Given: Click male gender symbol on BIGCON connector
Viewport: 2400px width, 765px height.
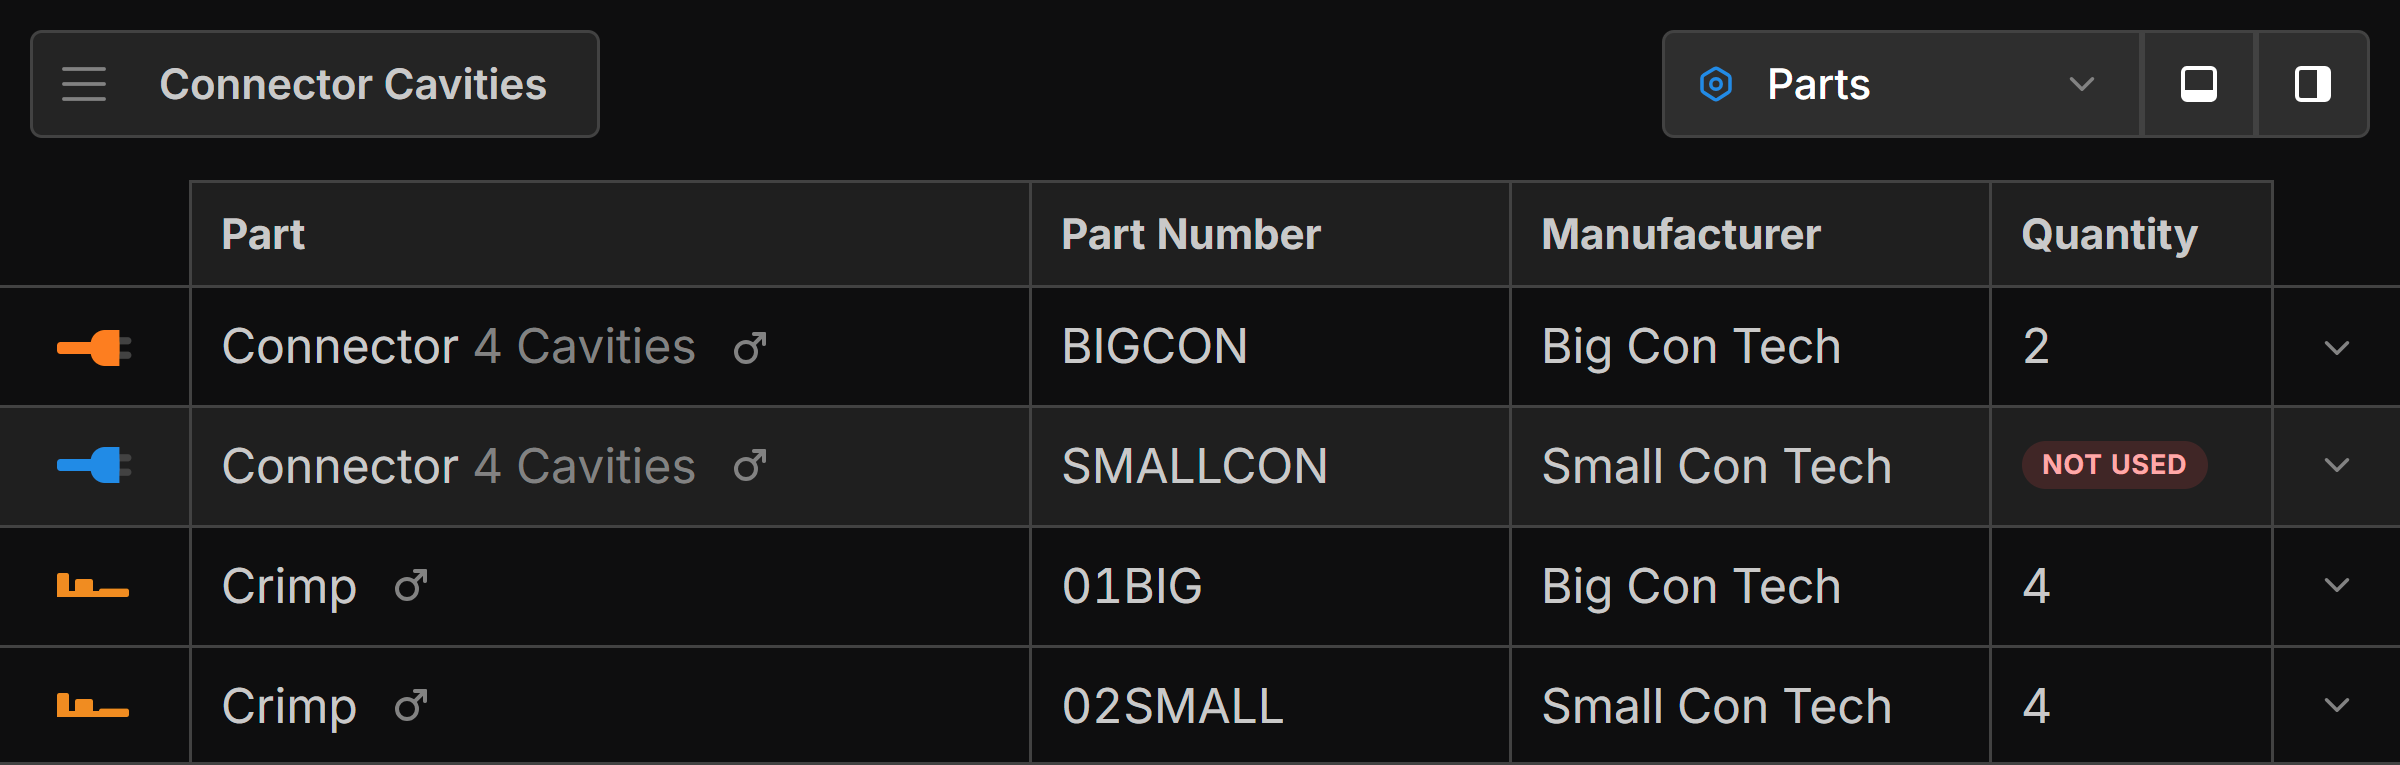Looking at the screenshot, I should 750,348.
